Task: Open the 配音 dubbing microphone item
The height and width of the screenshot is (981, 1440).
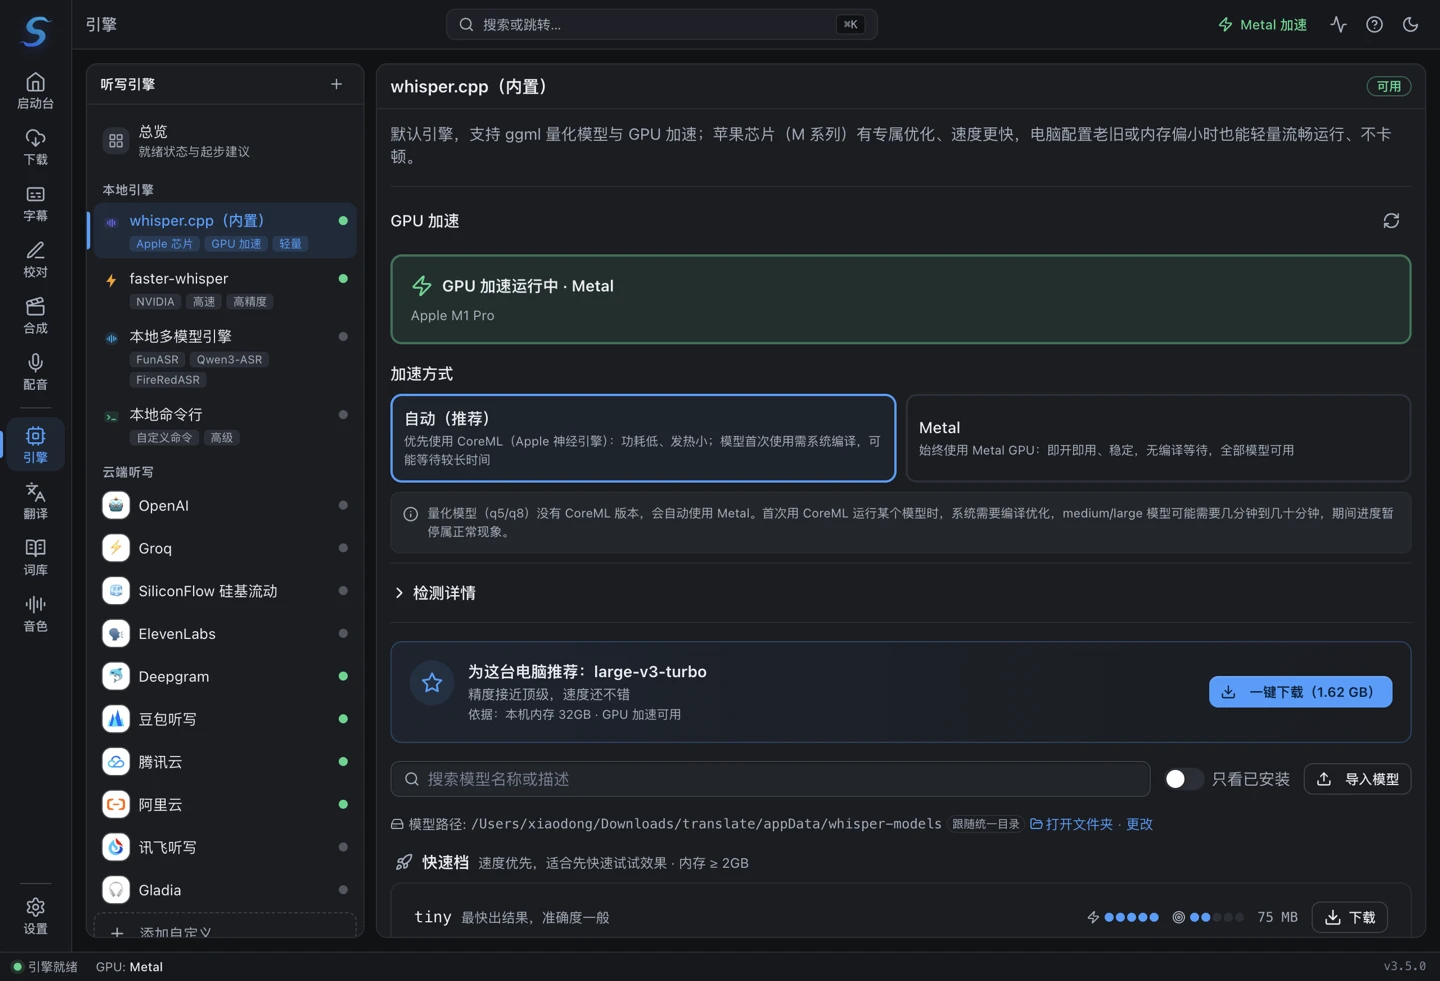Action: click(x=35, y=371)
